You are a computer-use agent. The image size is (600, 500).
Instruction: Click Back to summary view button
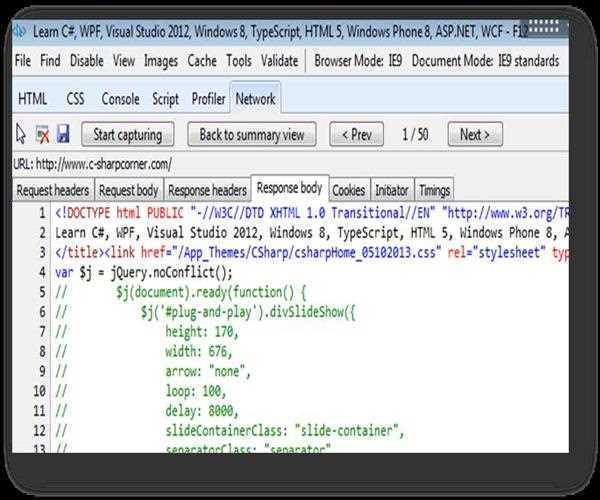pyautogui.click(x=252, y=134)
